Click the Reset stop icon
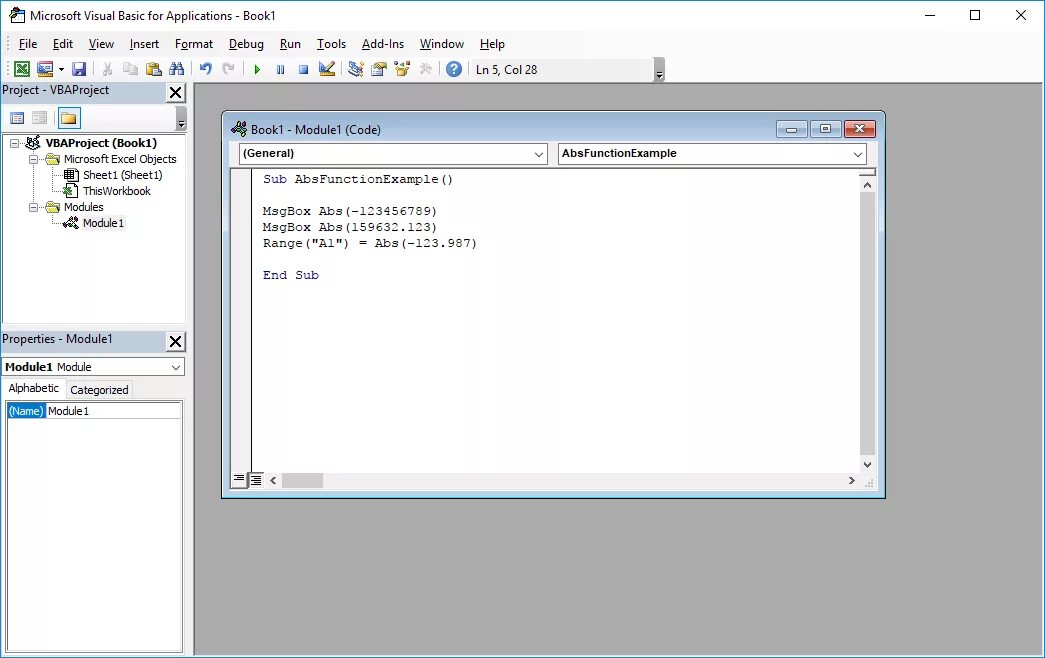Screen dimensions: 1045x658 click(303, 69)
